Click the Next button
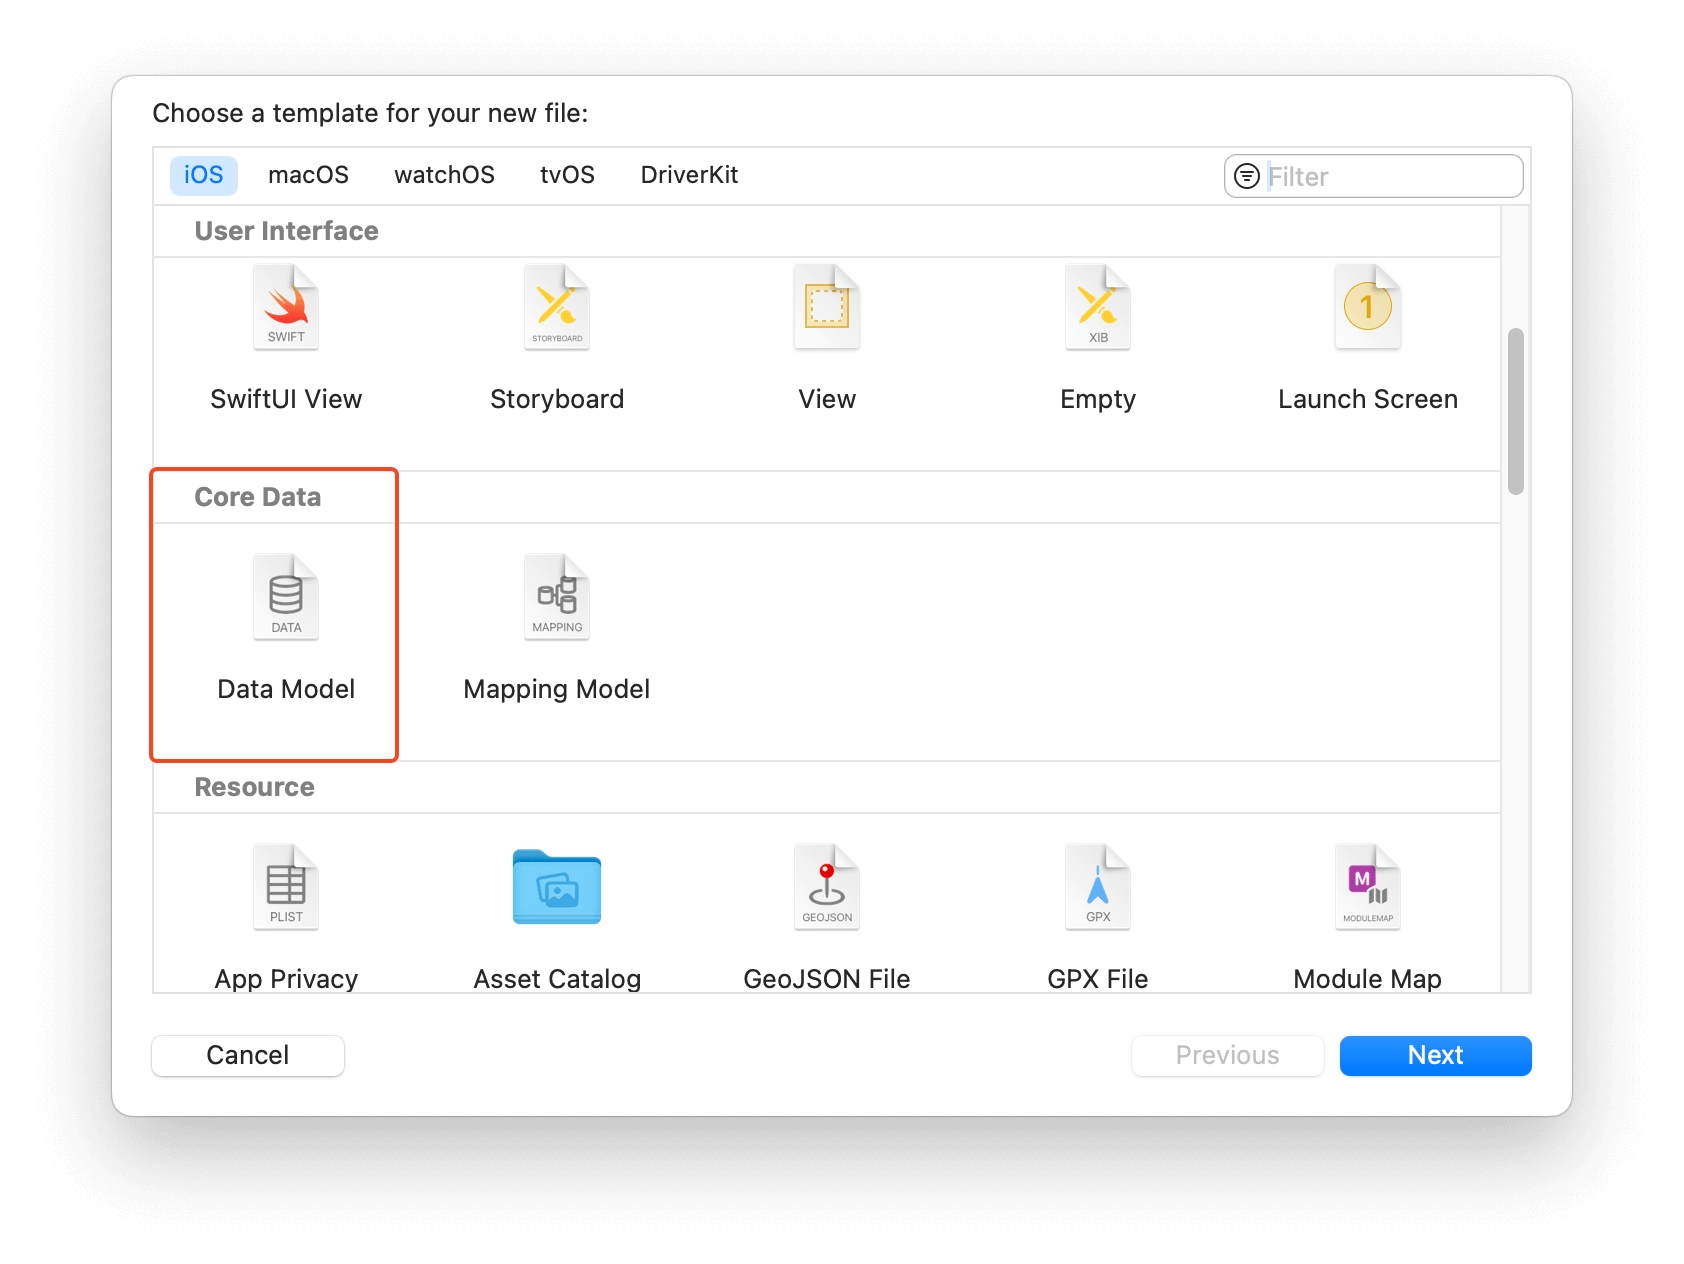 click(1436, 1055)
